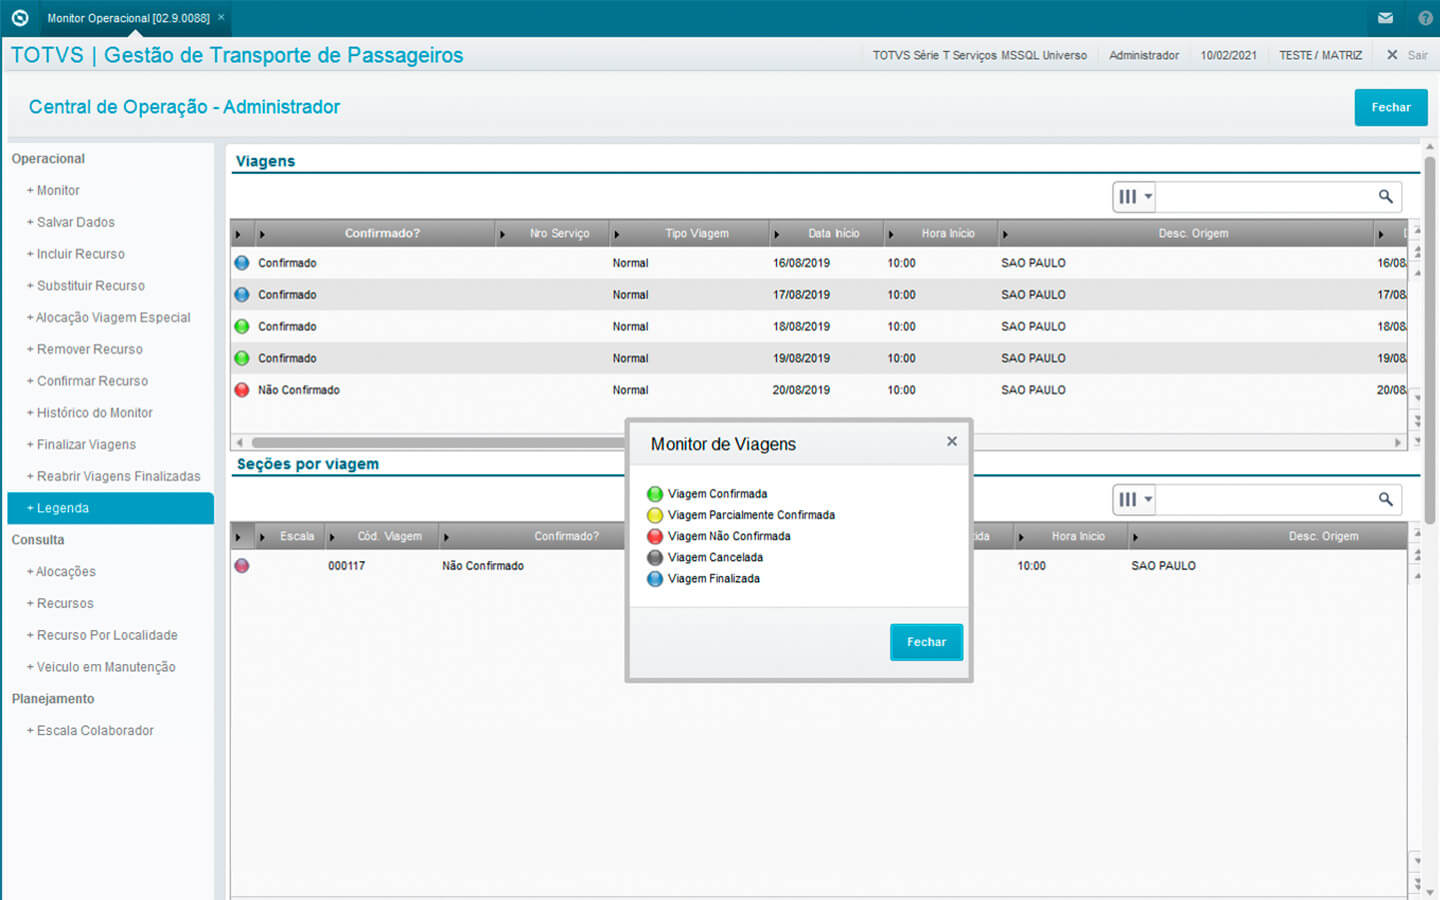
Task: Click the TOTVS logo icon at top left
Action: tap(19, 18)
